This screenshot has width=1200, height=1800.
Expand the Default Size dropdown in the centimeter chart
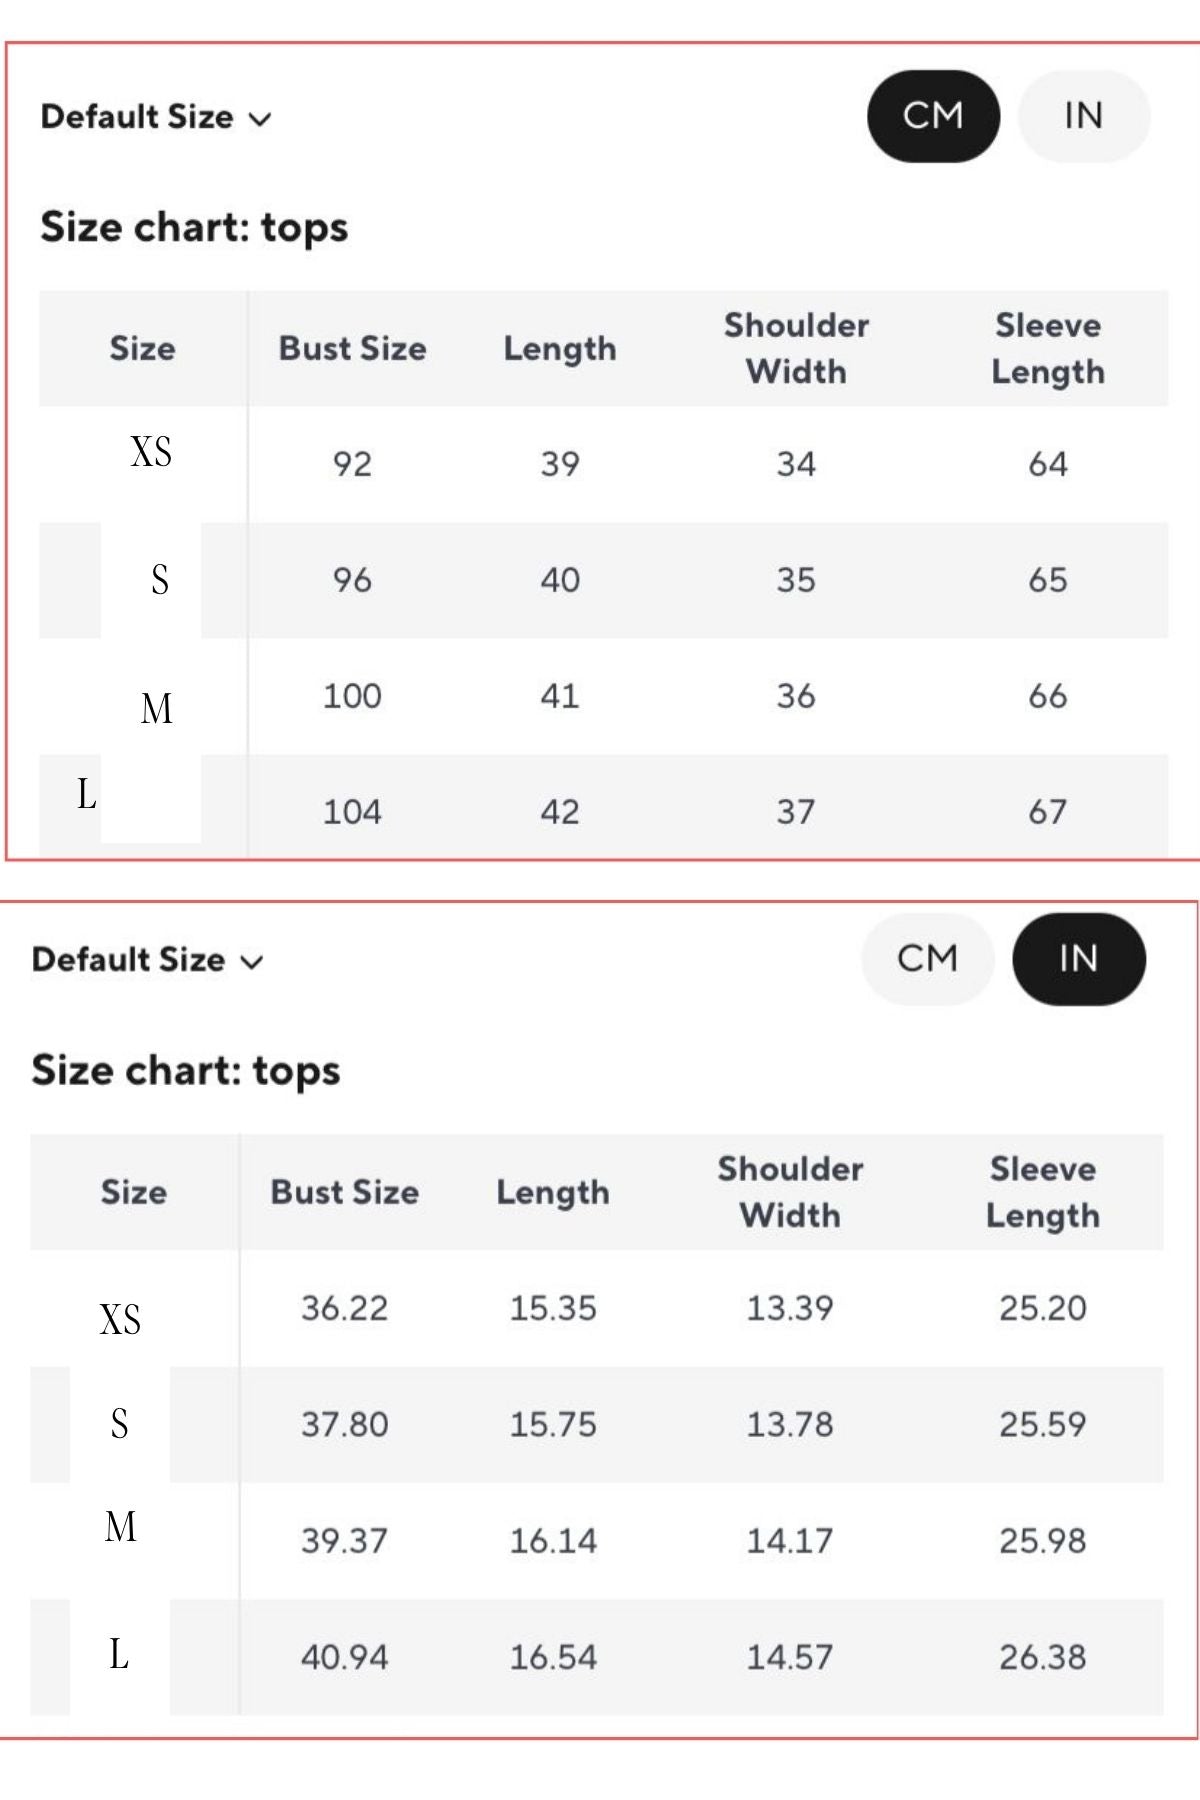coord(155,117)
